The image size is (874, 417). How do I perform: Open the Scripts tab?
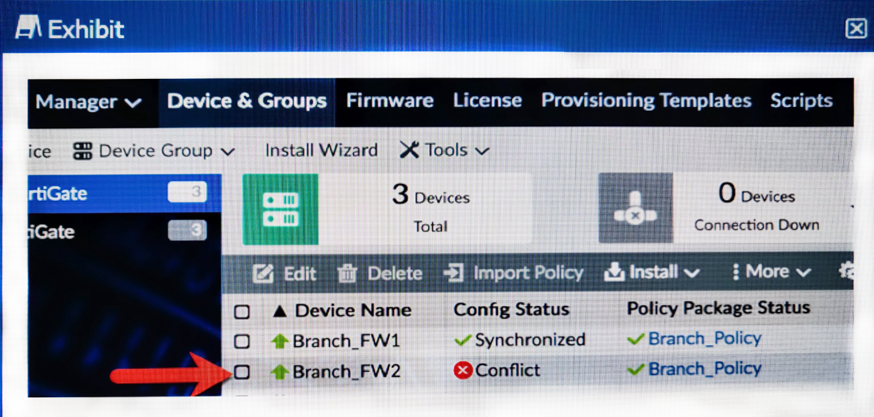point(802,101)
